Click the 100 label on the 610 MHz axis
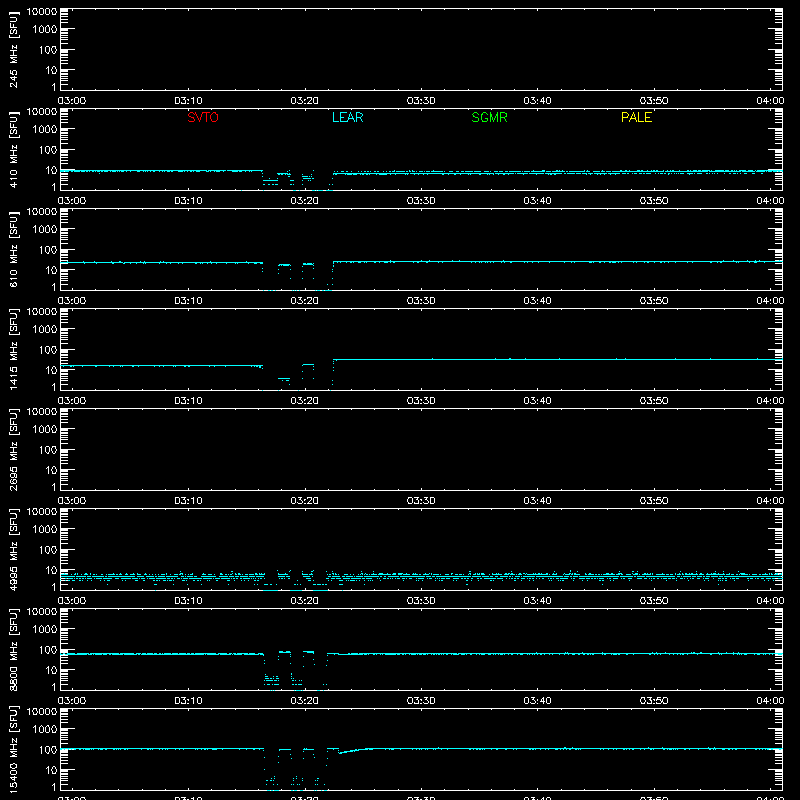Screen dimensions: 800x800 click(x=48, y=250)
